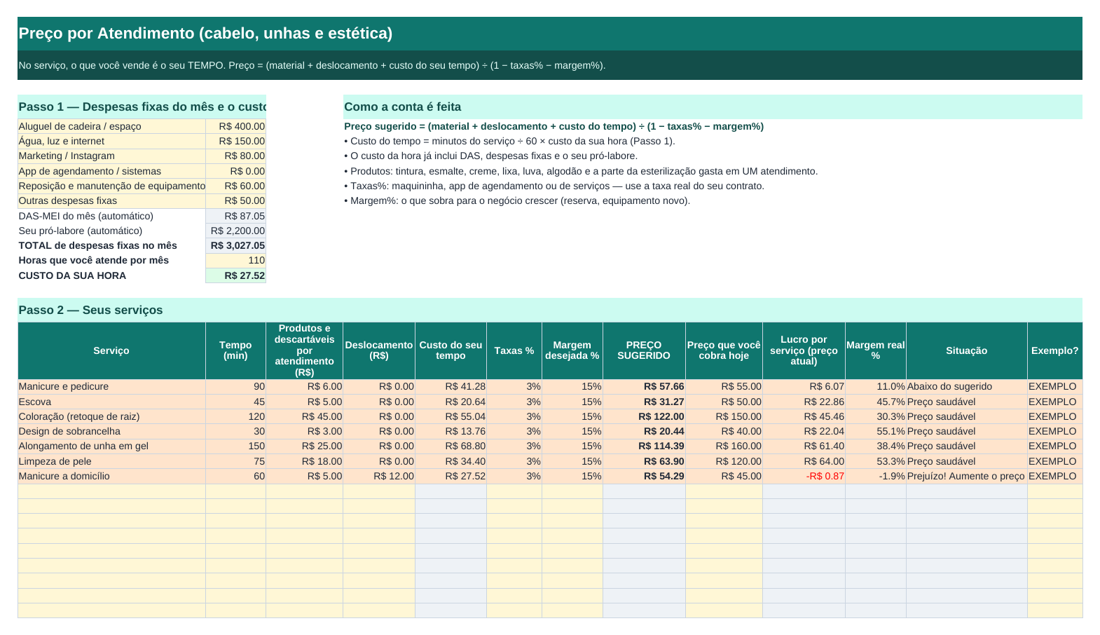1100x635 pixels.
Task: Click Limpeza de pele current price R$ 120.00
Action: 724,462
